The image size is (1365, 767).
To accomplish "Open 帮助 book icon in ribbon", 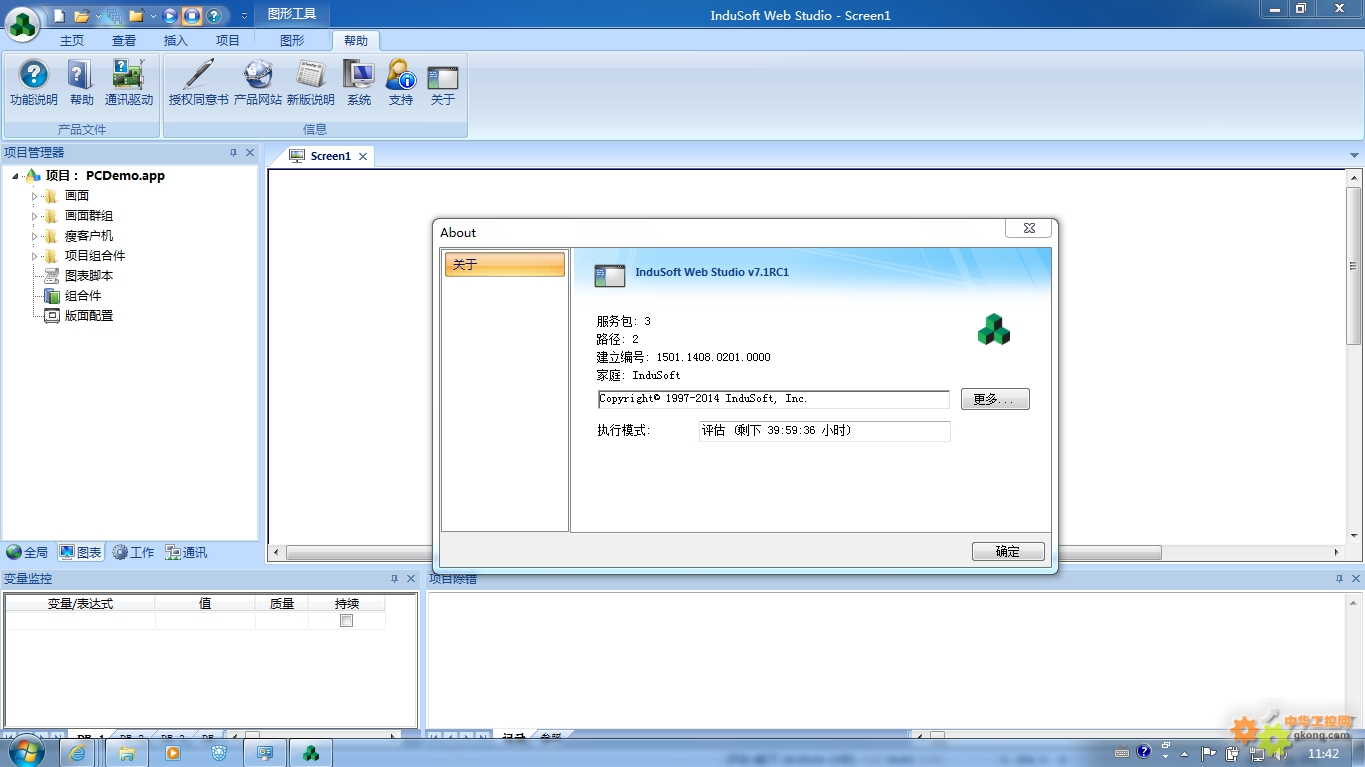I will tap(81, 82).
